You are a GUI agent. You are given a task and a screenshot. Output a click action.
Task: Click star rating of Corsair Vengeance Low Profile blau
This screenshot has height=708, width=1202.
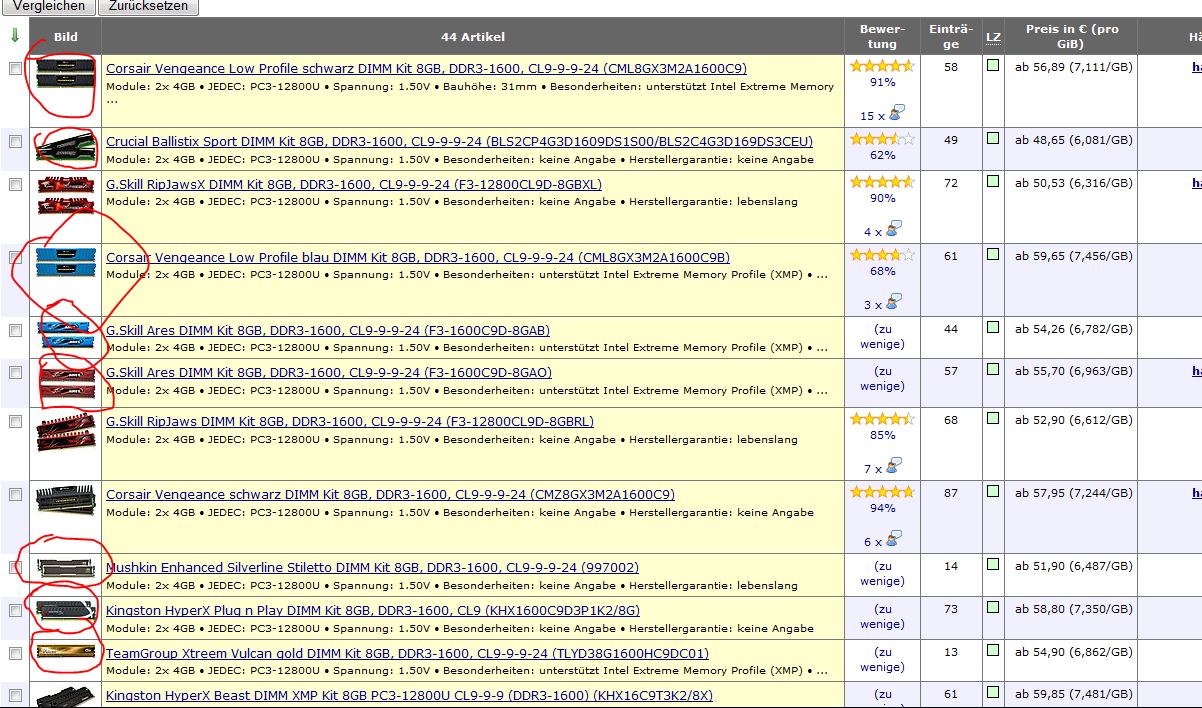click(x=882, y=256)
